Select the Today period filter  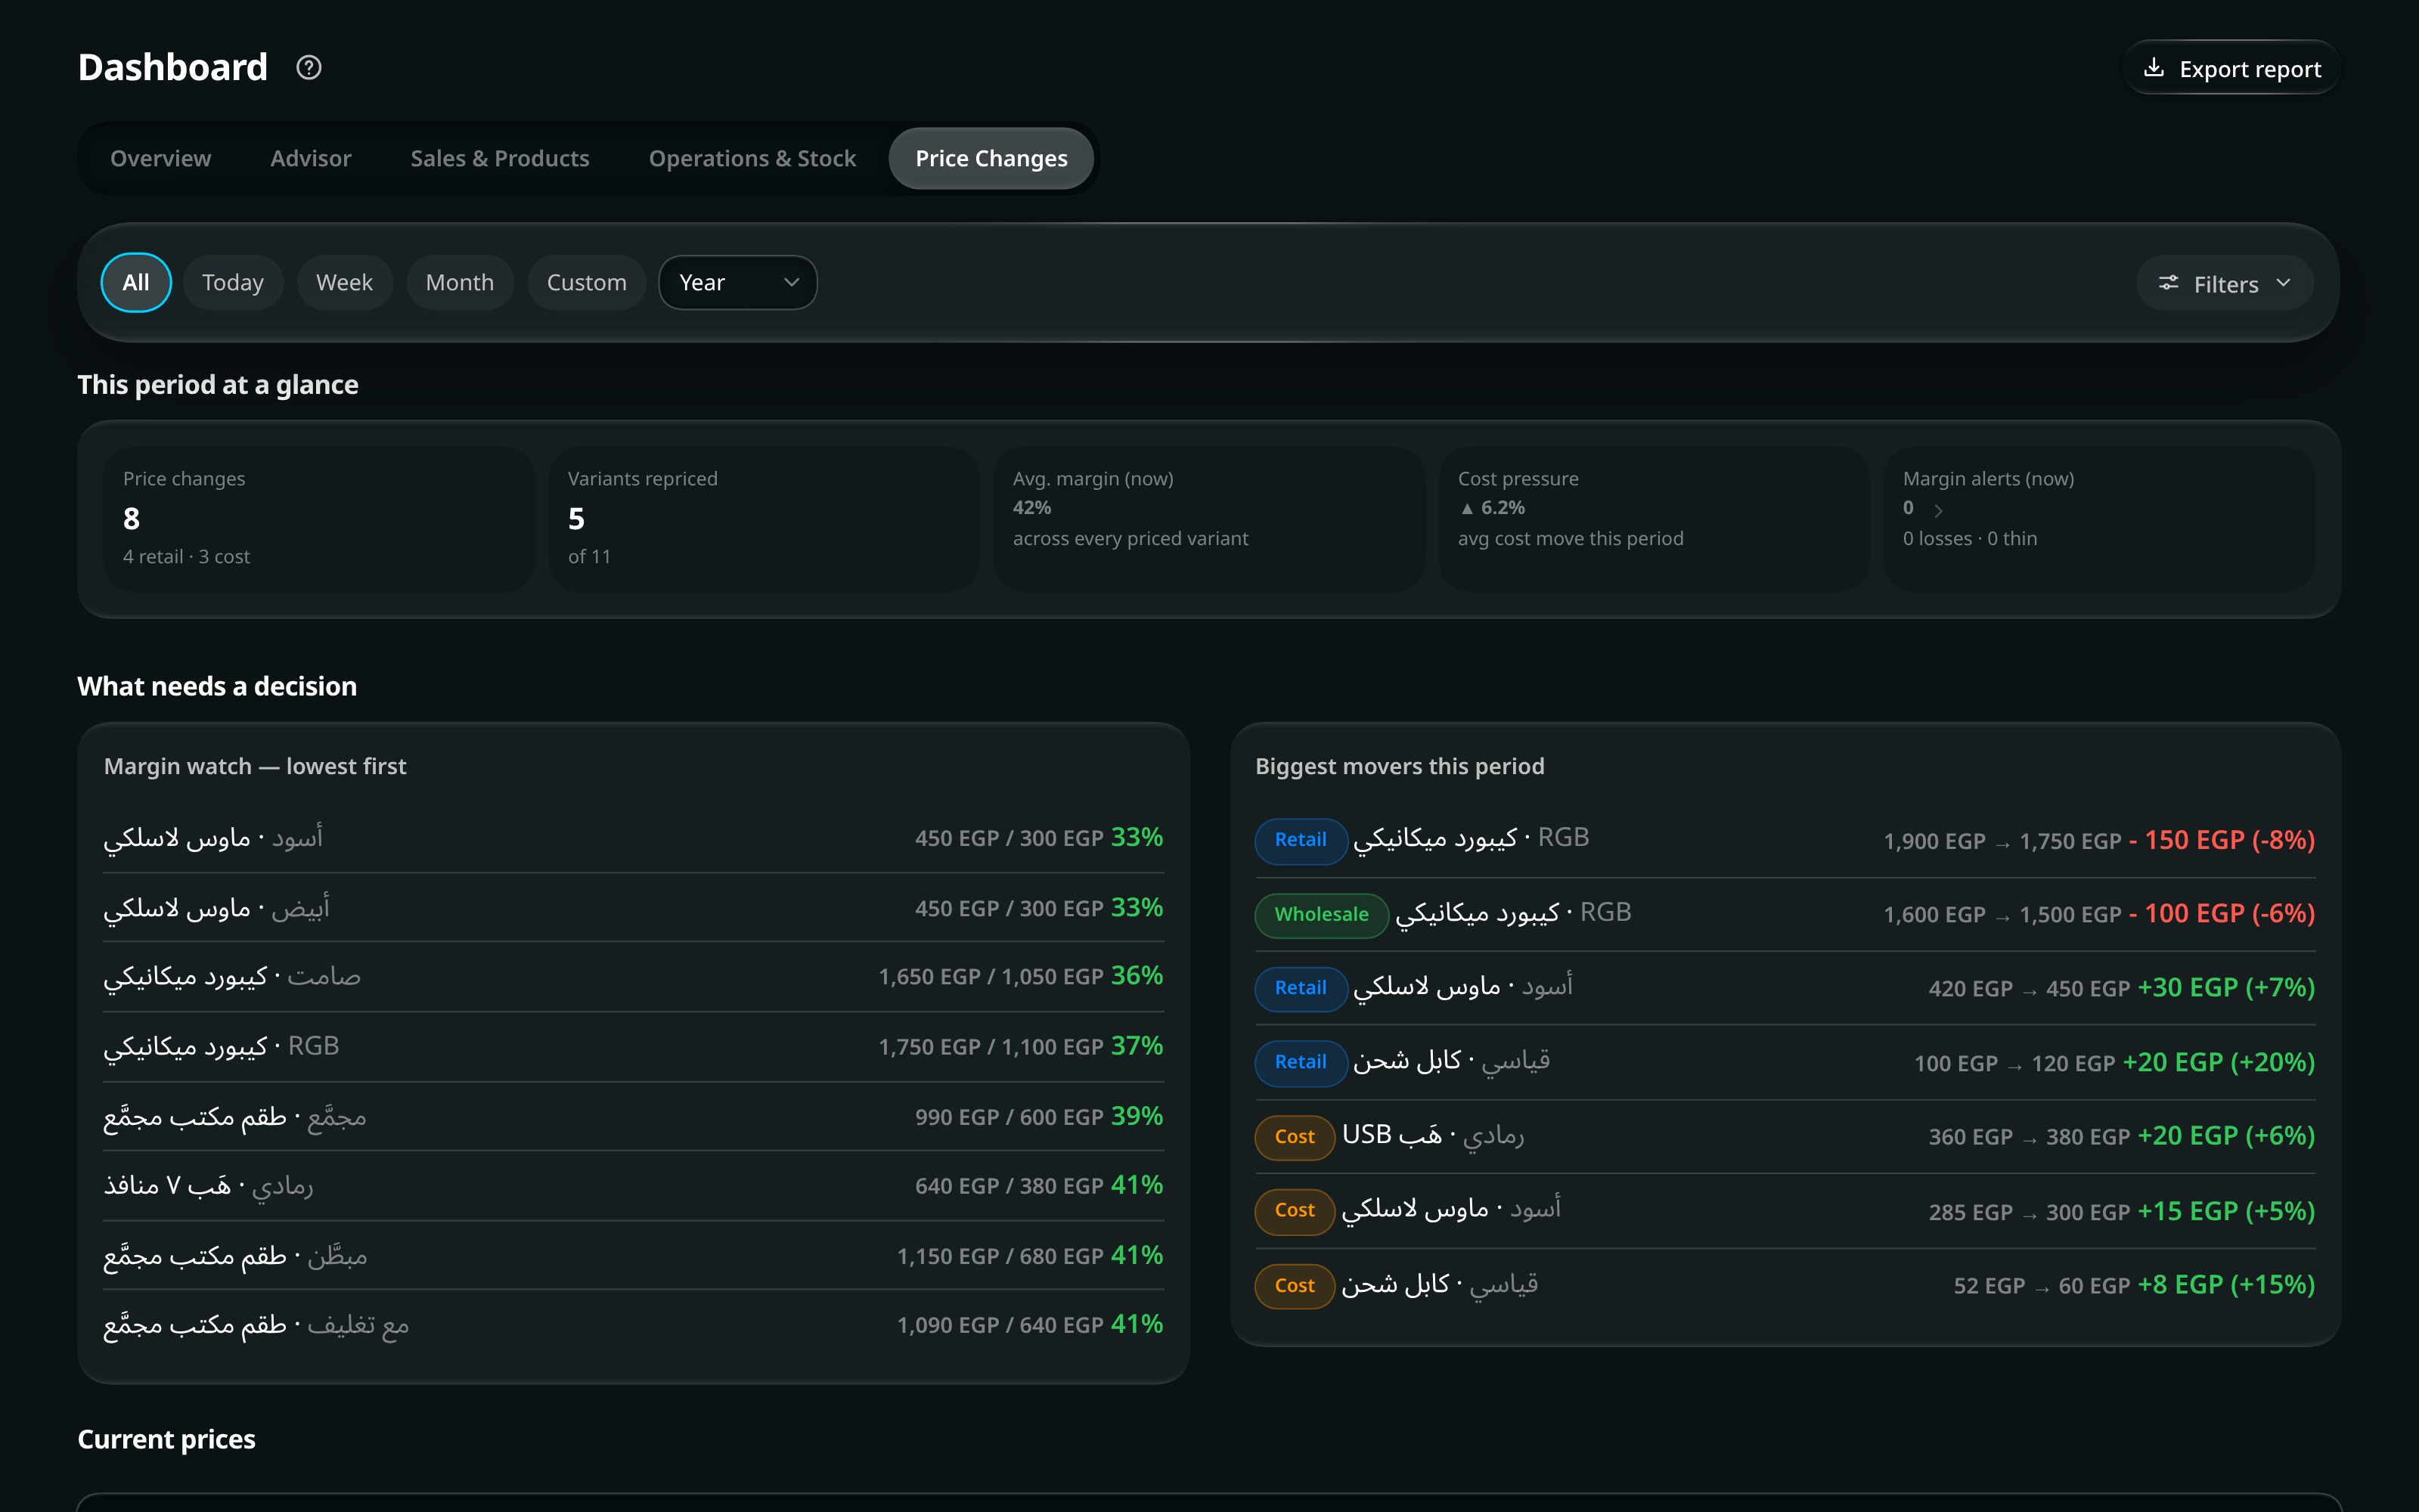tap(233, 283)
